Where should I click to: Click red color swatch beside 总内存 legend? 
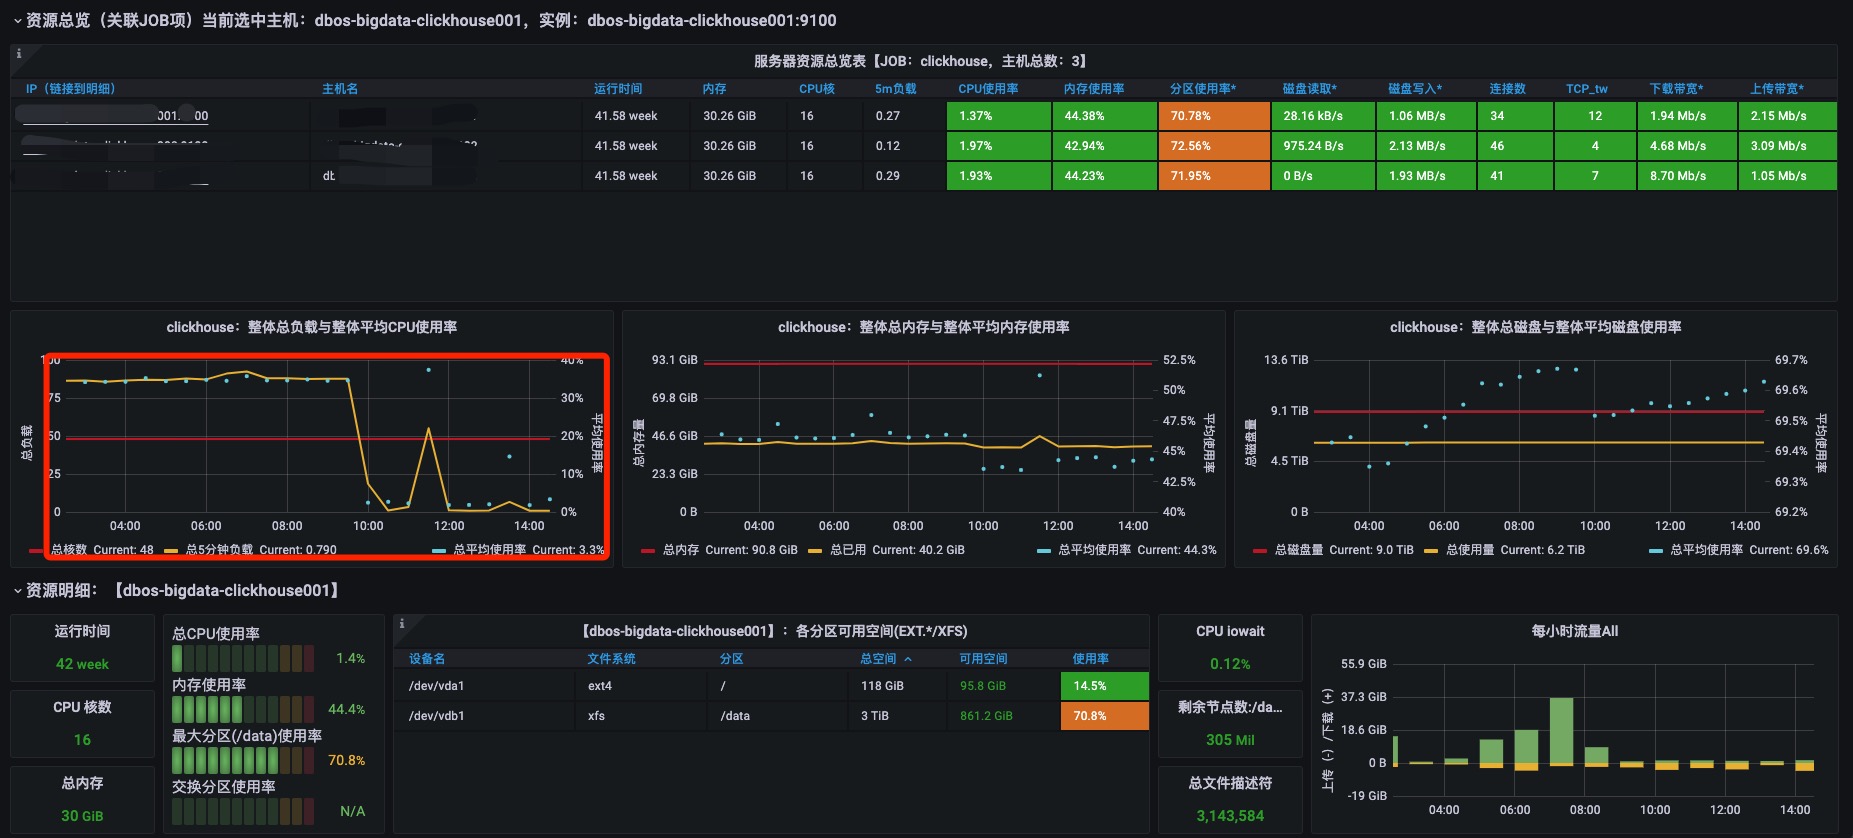[648, 551]
